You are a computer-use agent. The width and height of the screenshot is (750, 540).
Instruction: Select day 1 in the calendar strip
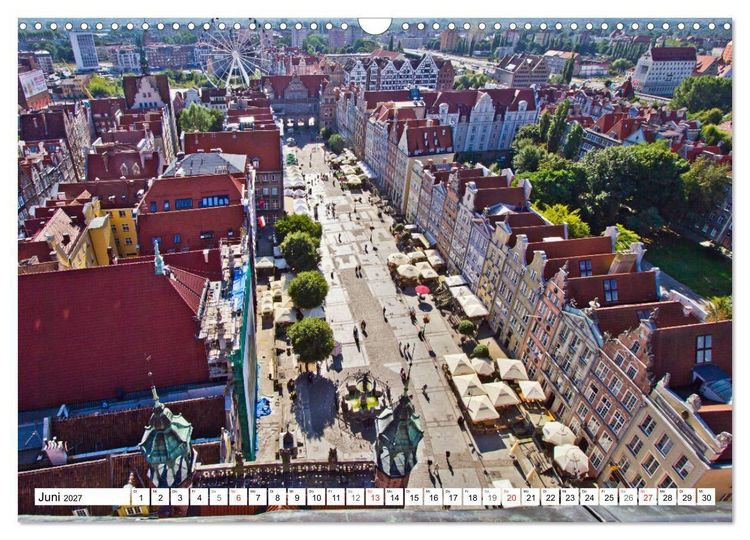pos(140,497)
